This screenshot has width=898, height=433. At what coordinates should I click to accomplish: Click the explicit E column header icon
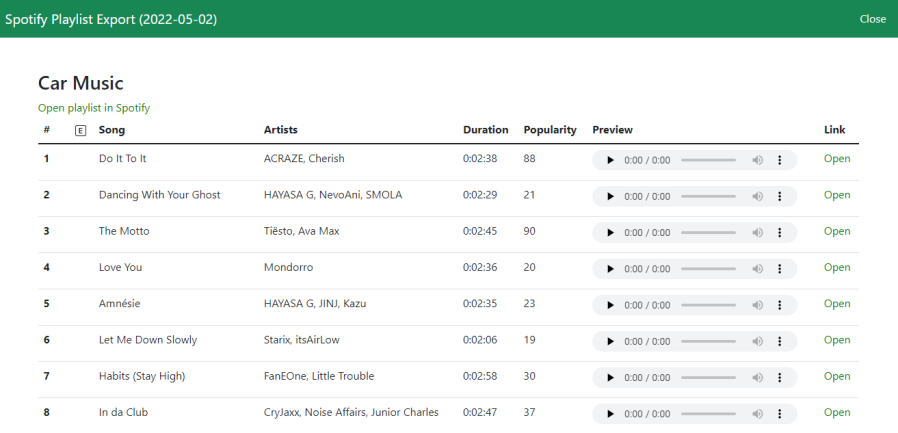point(80,131)
